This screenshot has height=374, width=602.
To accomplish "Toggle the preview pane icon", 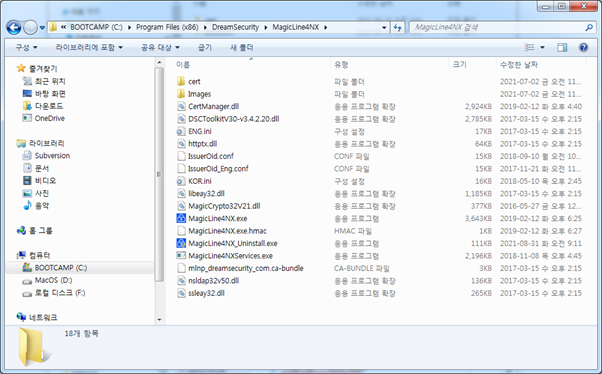I will pyautogui.click(x=562, y=47).
